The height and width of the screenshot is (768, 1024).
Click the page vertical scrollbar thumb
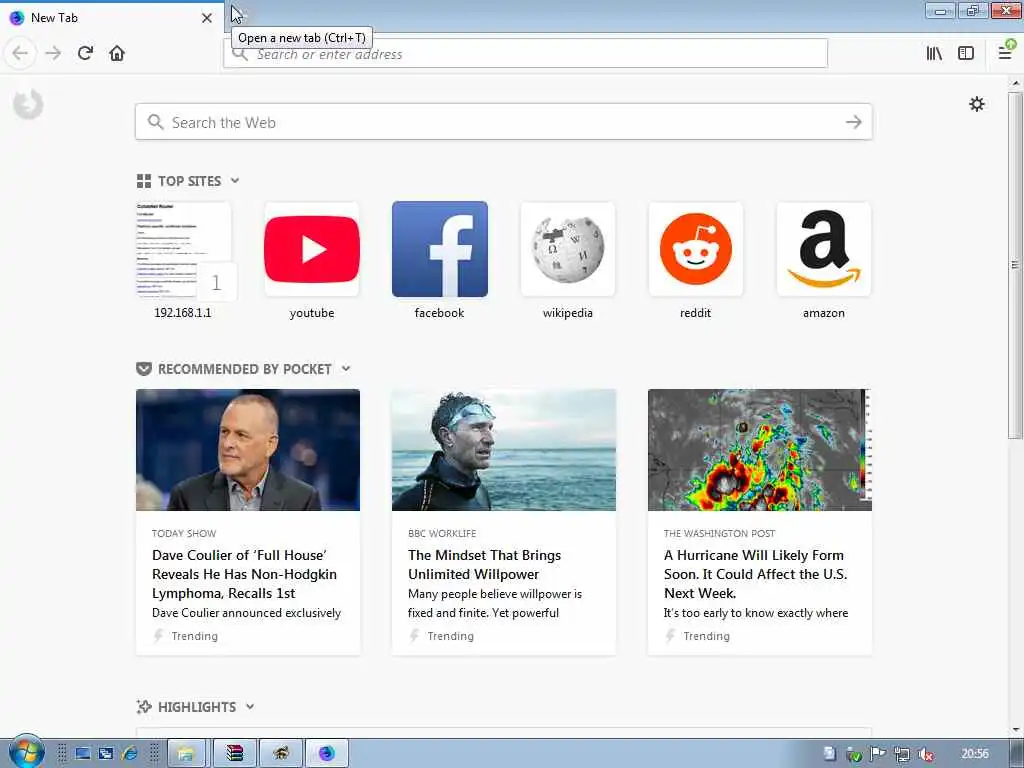coord(1014,265)
